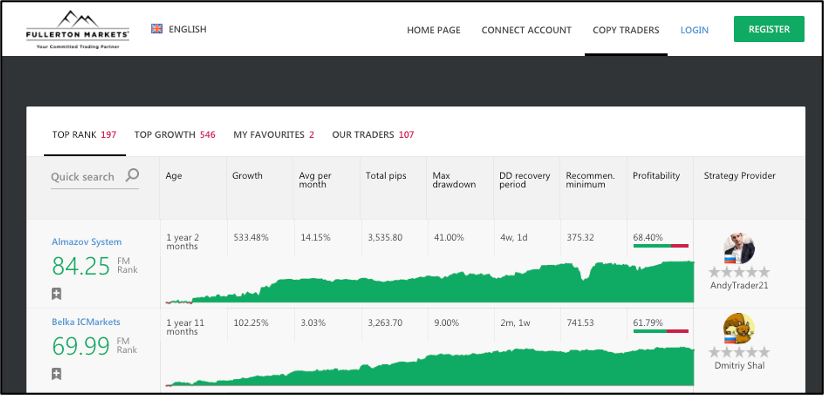This screenshot has height=396, width=824.
Task: Click Belka ICMarkets profitability bar 61.79%
Action: pyautogui.click(x=661, y=331)
